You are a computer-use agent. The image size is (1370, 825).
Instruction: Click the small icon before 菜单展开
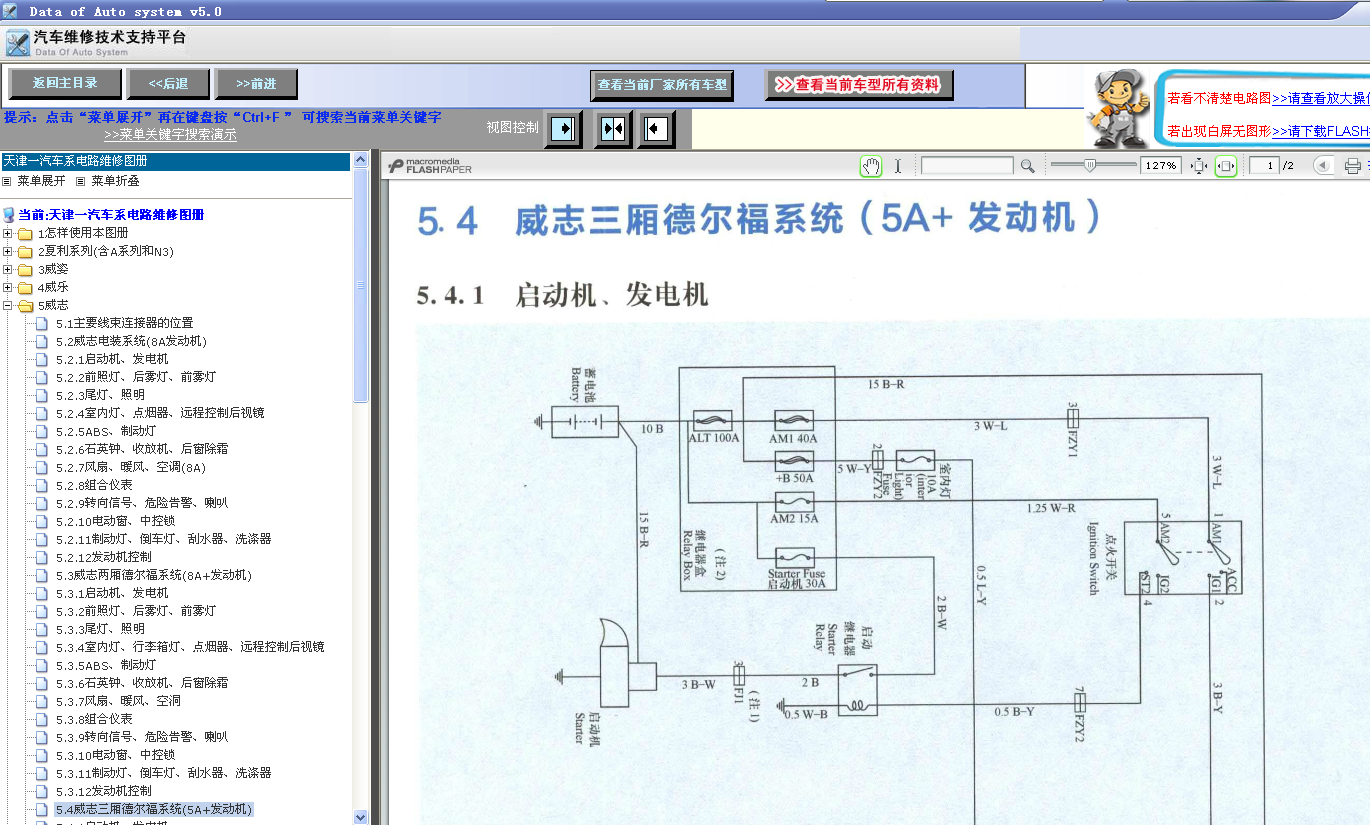7,181
